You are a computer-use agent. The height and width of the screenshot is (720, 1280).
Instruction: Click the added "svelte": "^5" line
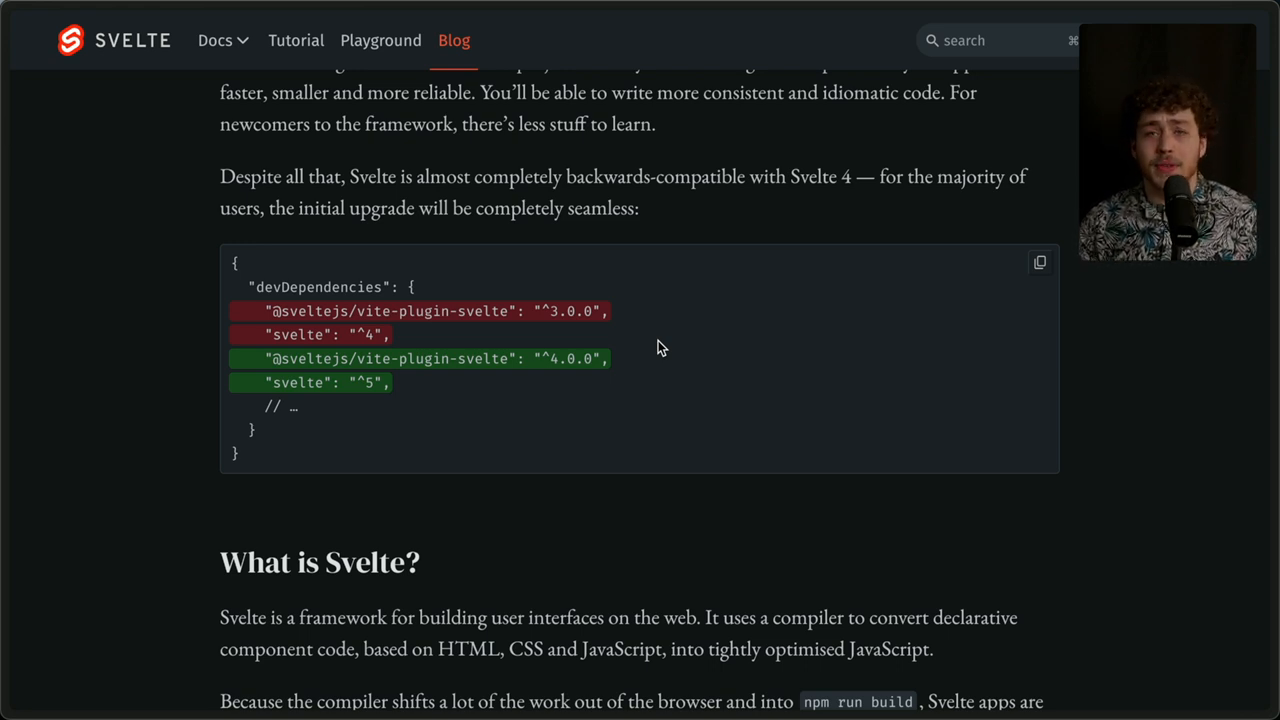(x=311, y=383)
